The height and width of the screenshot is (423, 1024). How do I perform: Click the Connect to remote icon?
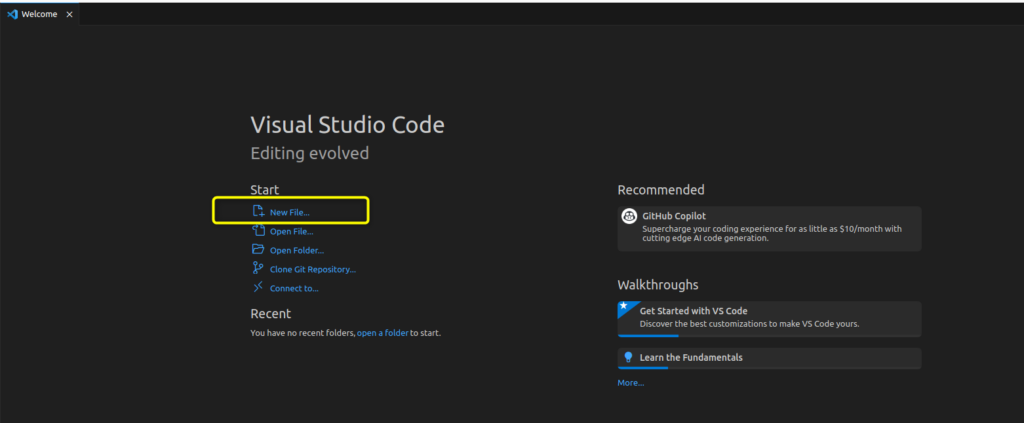pyautogui.click(x=258, y=288)
